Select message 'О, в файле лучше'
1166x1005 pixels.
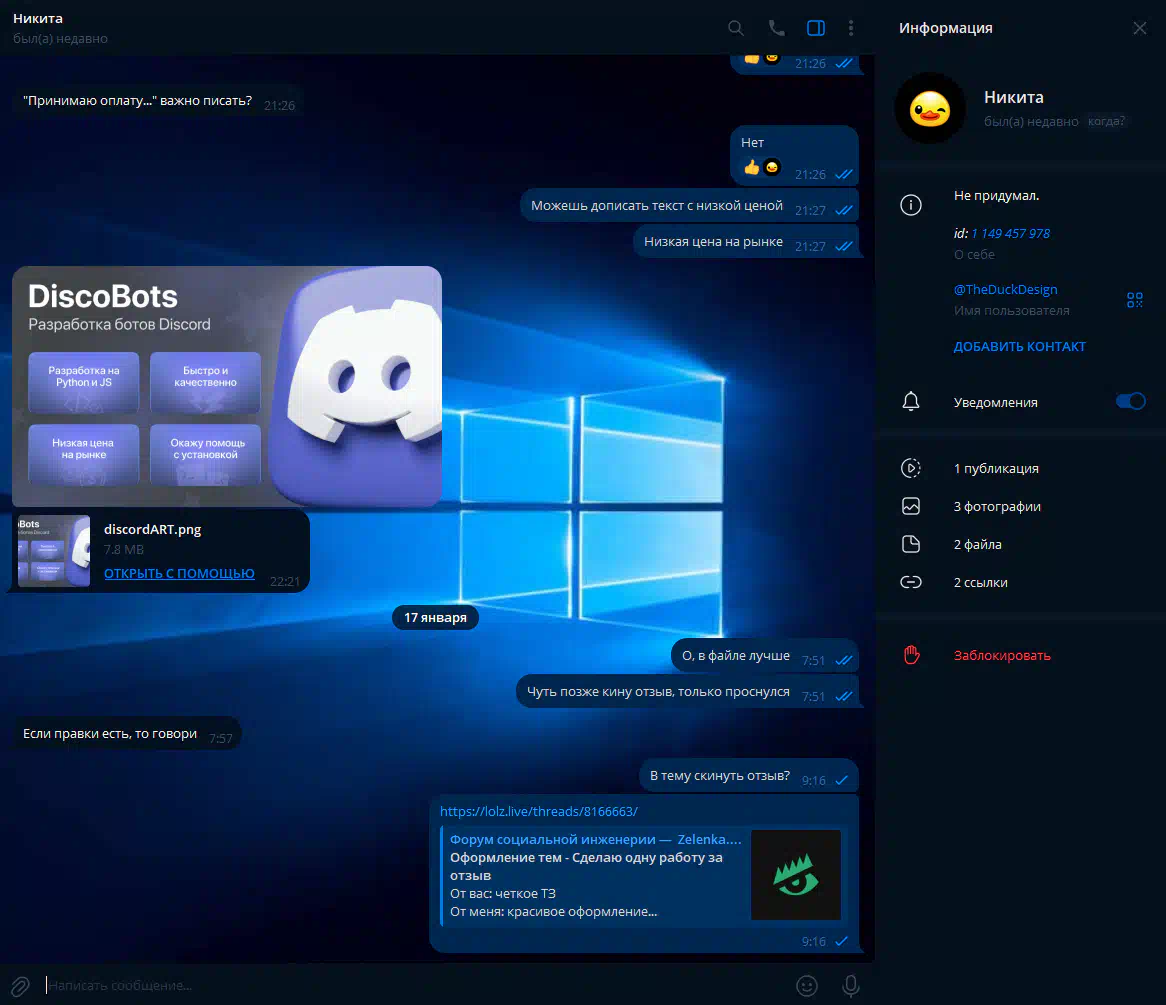click(765, 656)
